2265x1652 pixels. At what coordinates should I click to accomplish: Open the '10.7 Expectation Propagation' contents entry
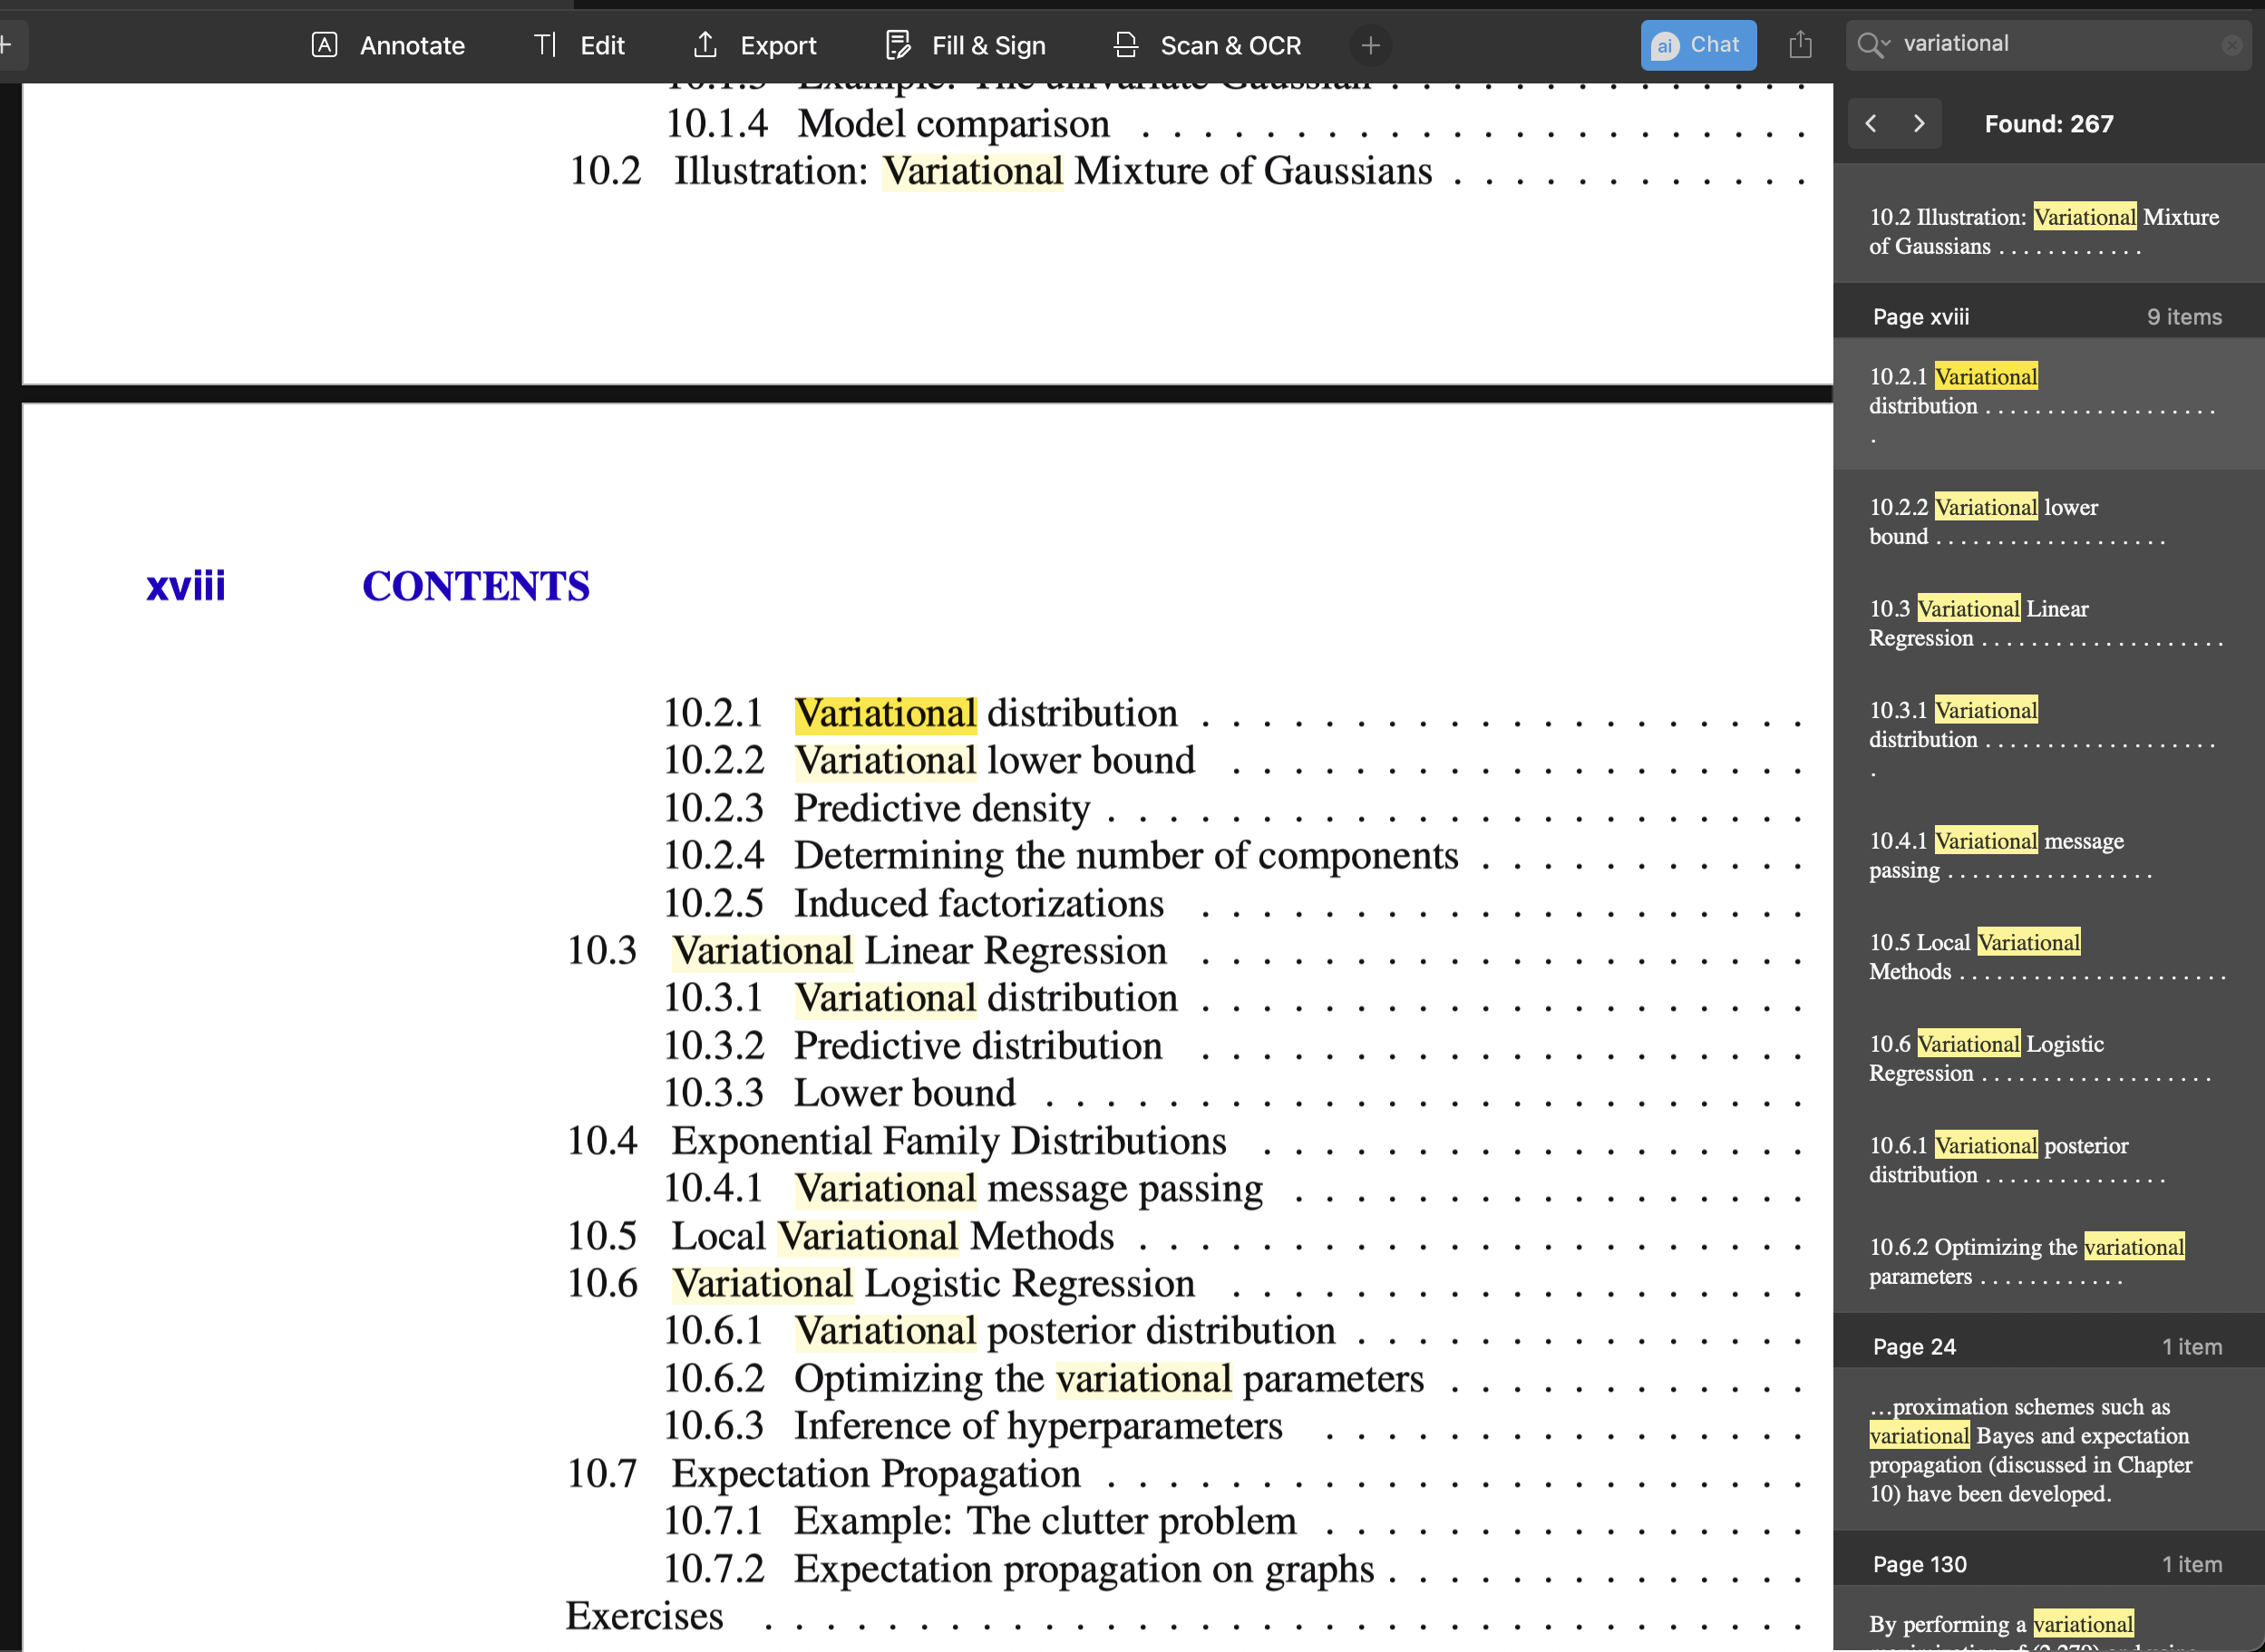875,1474
